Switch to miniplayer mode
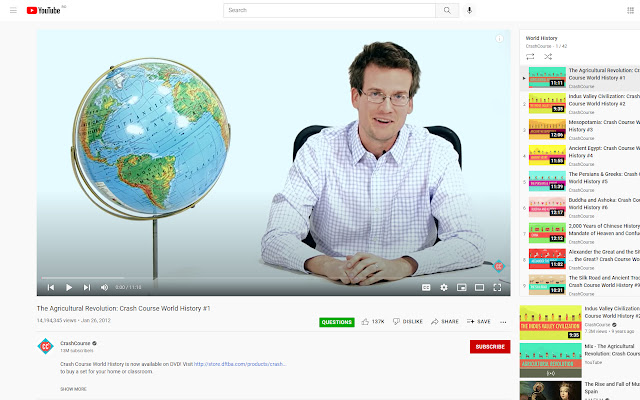 click(x=462, y=287)
